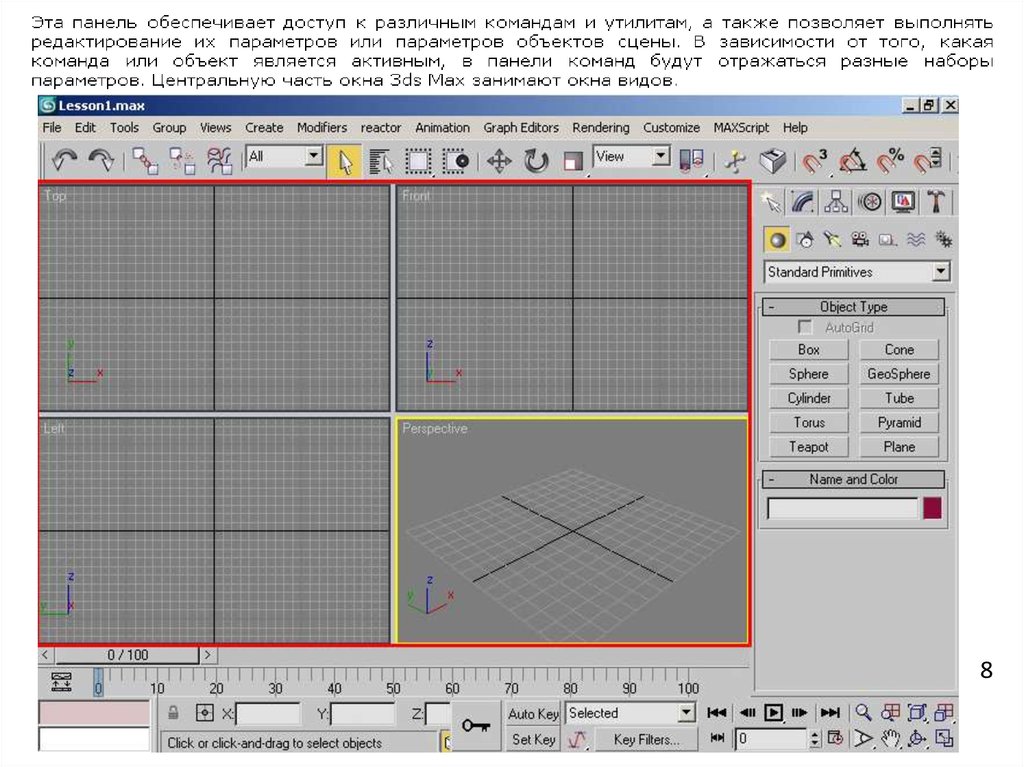
Task: Toggle Auto Key animation mode
Action: pyautogui.click(x=533, y=714)
